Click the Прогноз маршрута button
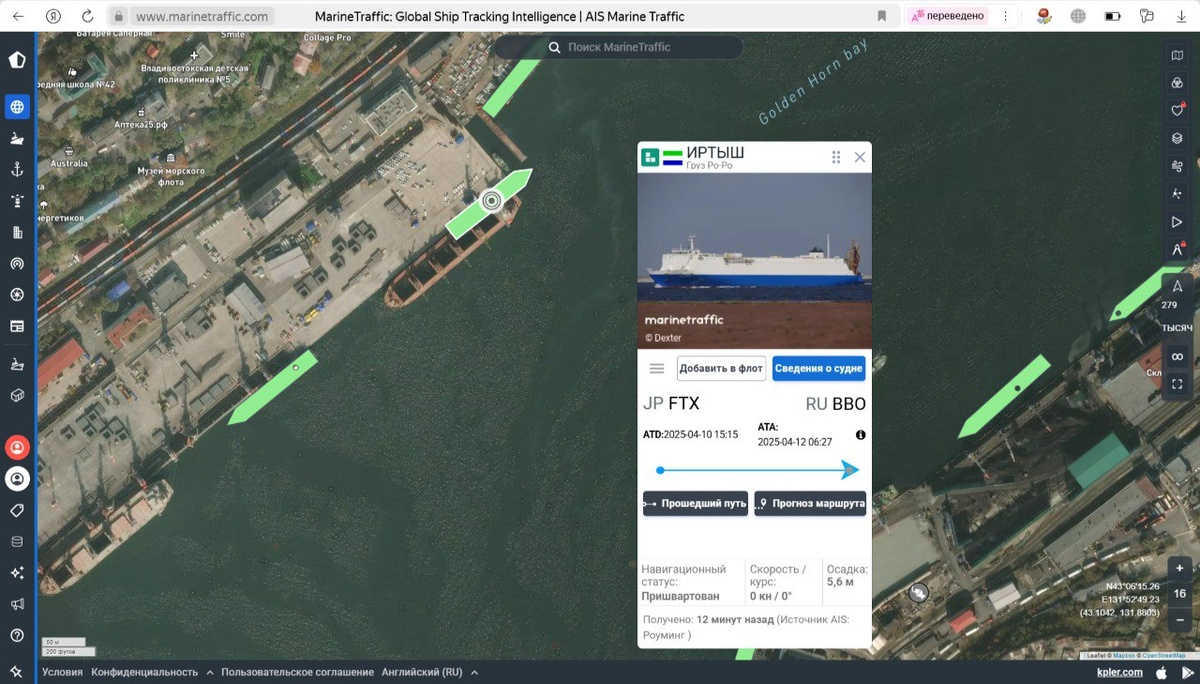The image size is (1200, 684). 810,503
